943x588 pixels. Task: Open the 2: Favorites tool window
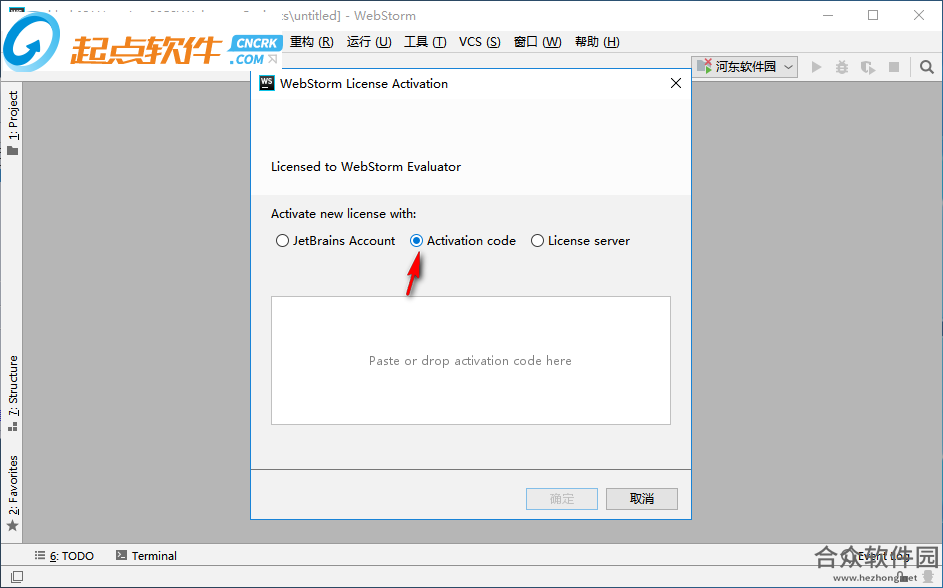tap(13, 494)
